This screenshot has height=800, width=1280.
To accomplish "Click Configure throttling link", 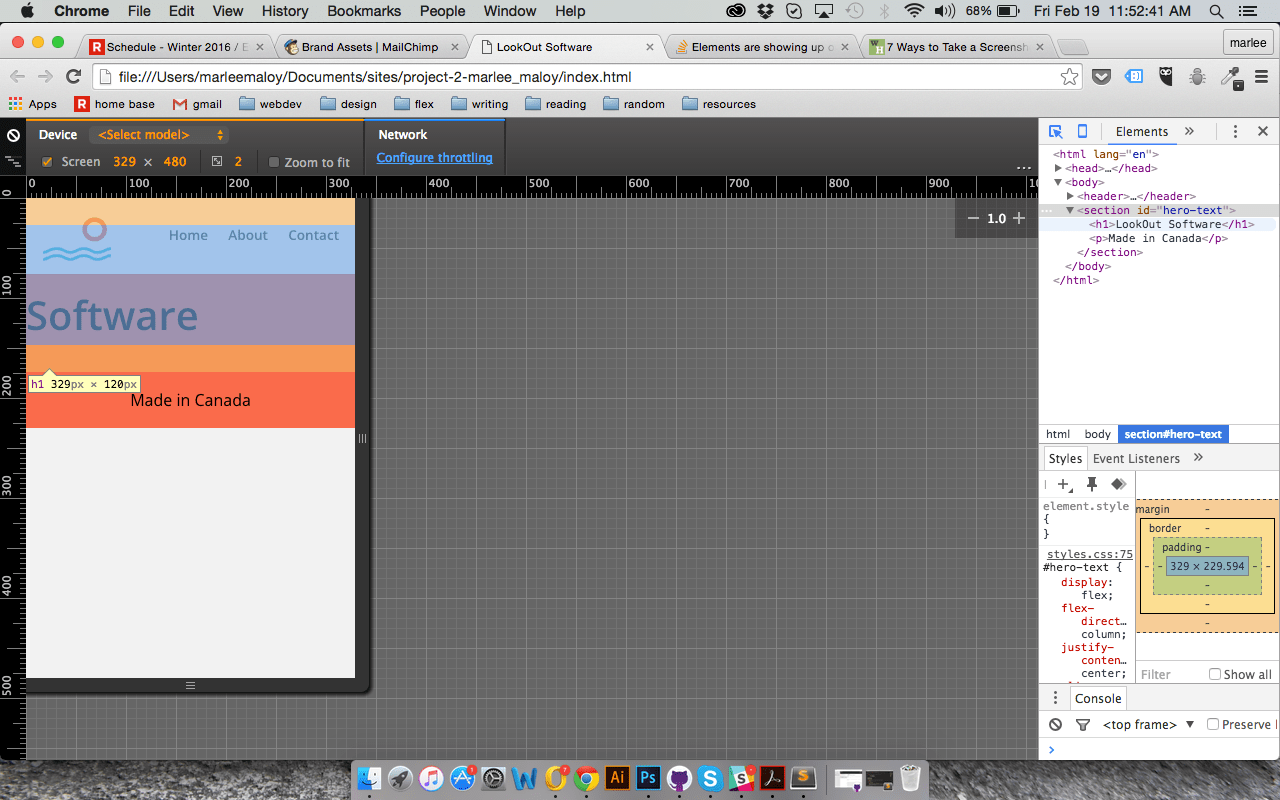I will (434, 157).
